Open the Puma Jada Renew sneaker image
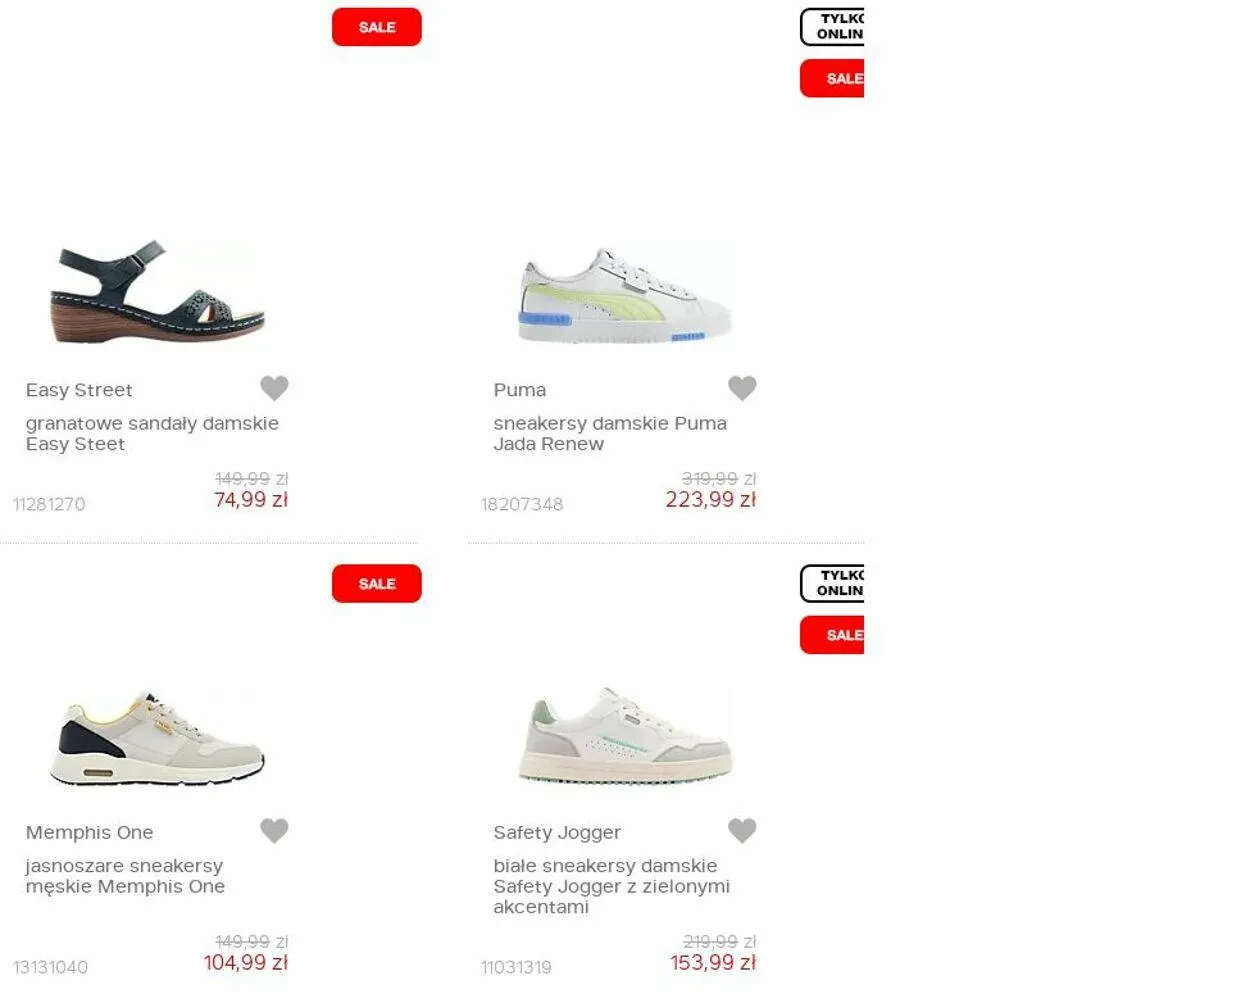 coord(625,295)
